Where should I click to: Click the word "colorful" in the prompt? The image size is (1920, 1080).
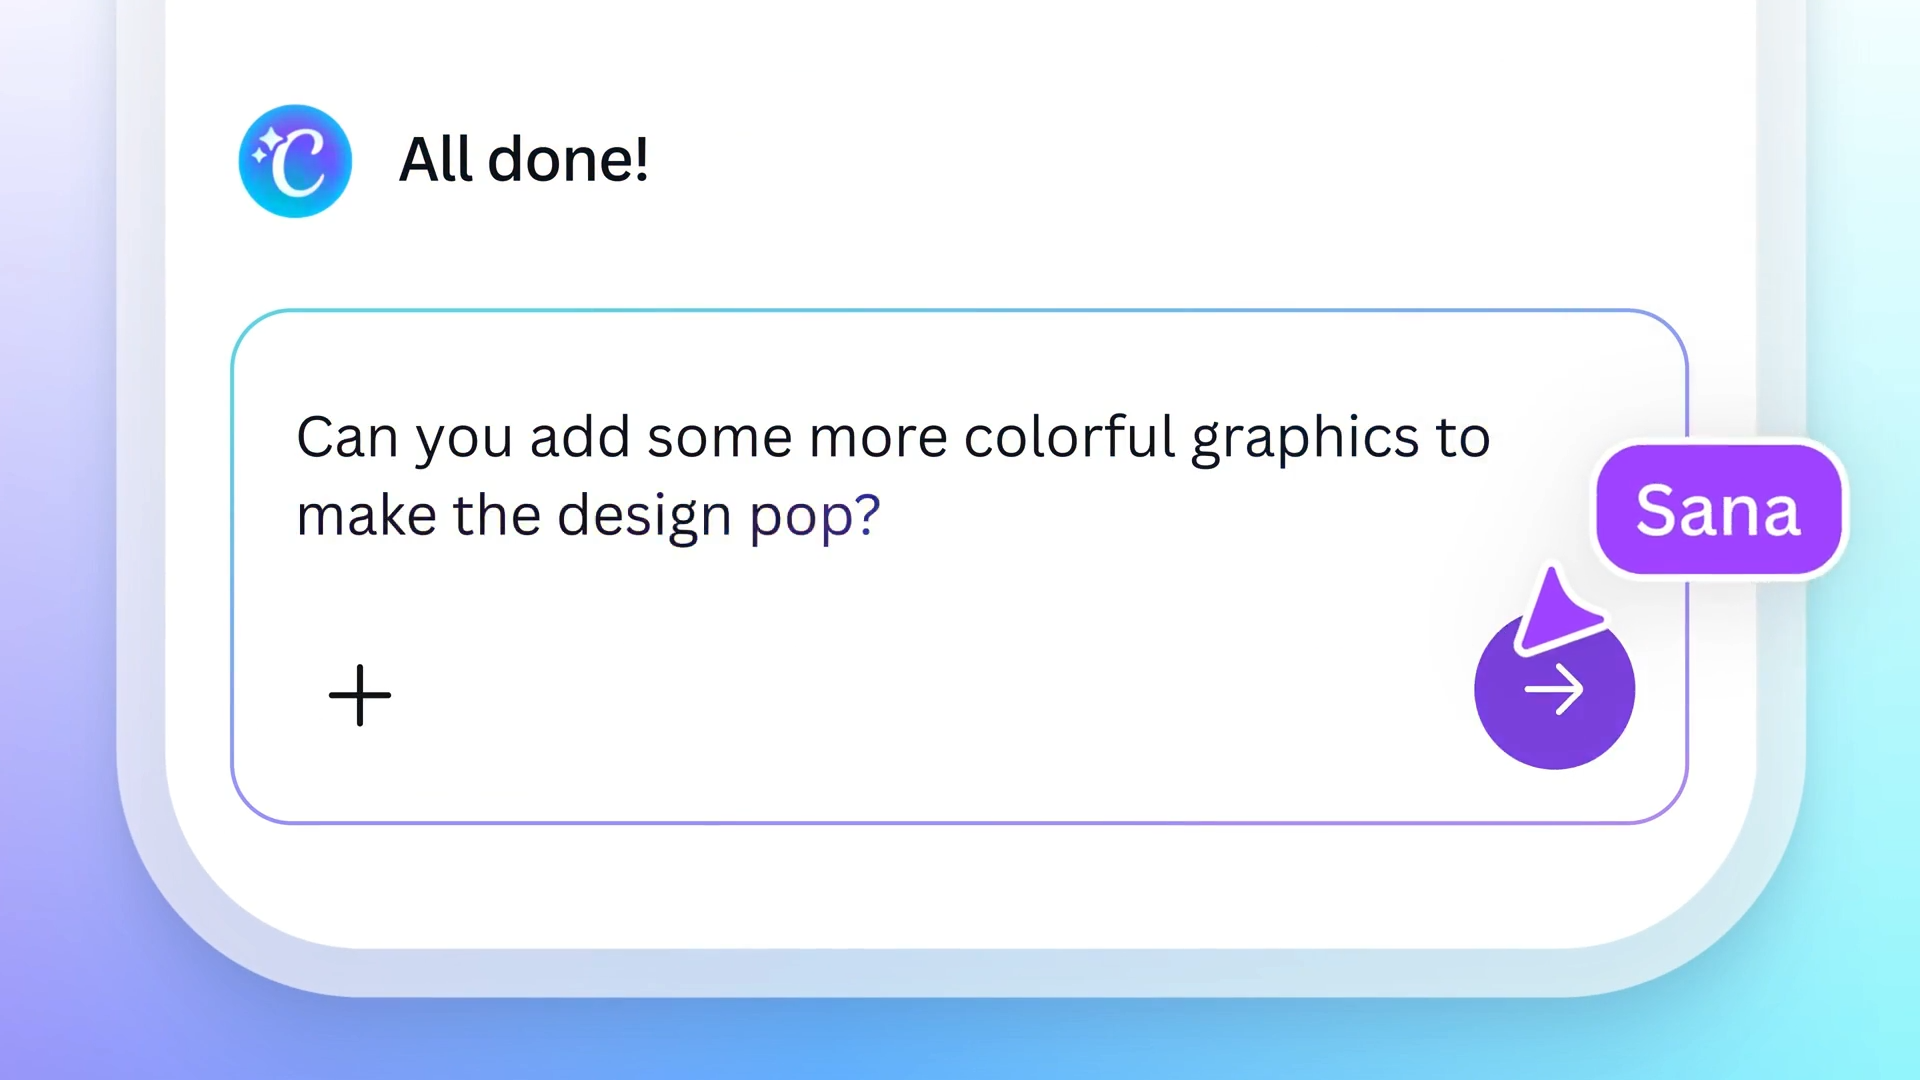[x=1068, y=437]
